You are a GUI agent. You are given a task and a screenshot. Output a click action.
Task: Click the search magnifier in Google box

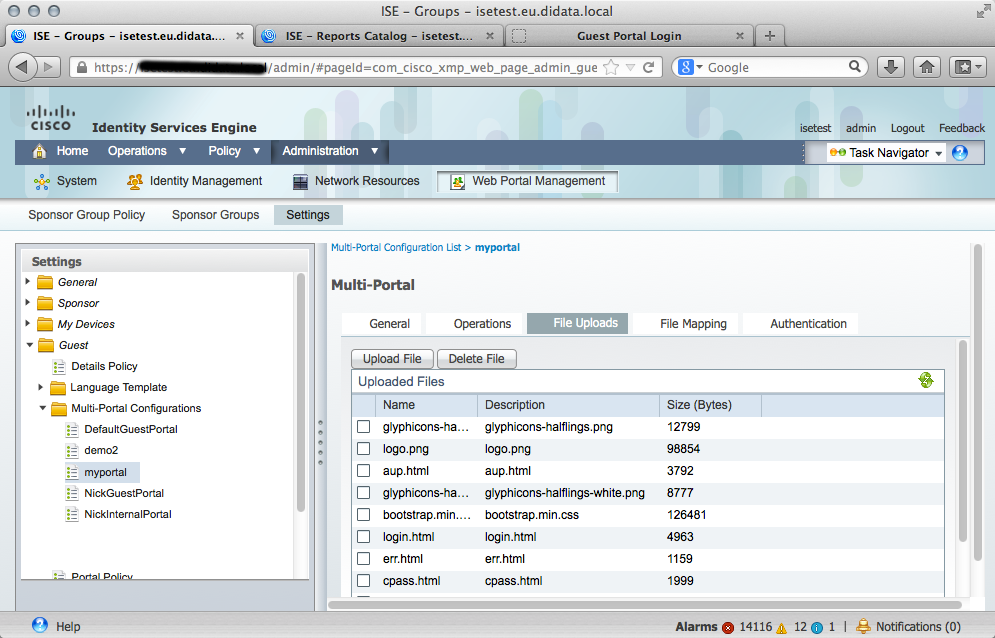(x=855, y=67)
